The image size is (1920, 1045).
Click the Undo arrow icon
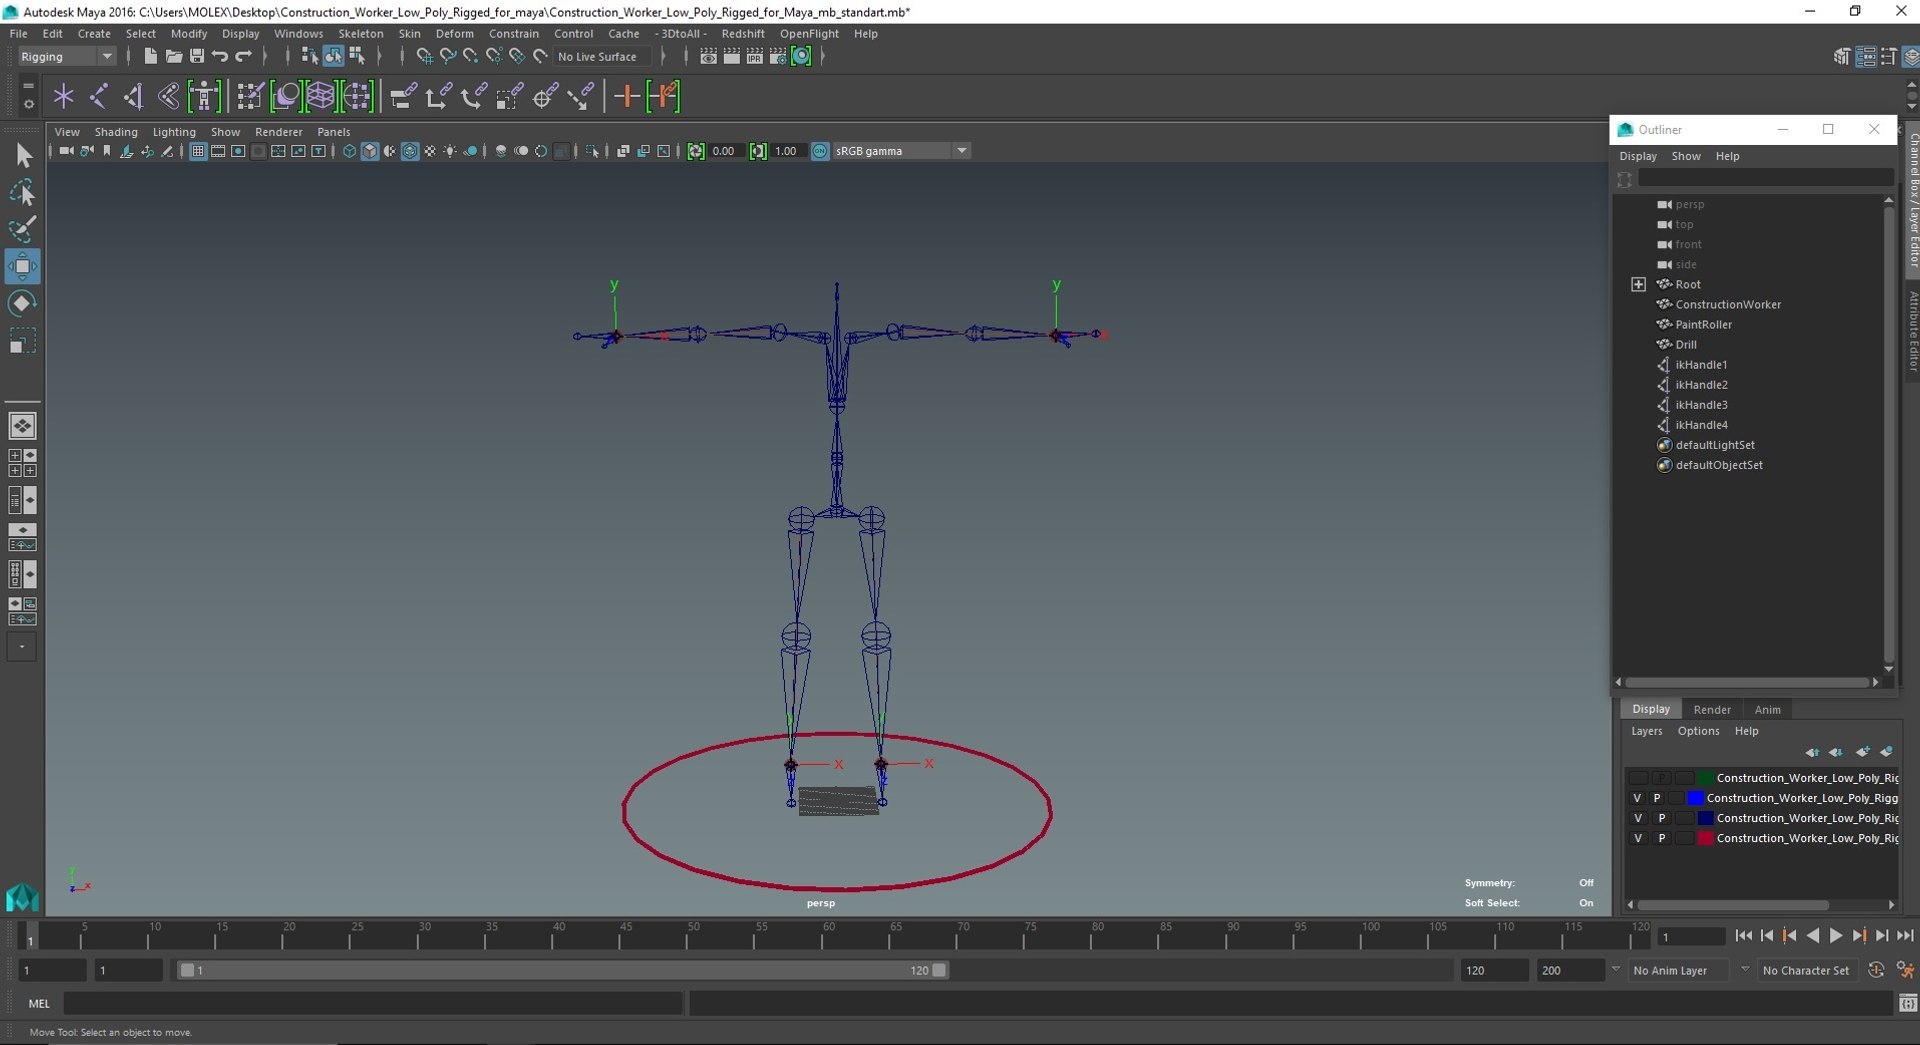[x=220, y=57]
